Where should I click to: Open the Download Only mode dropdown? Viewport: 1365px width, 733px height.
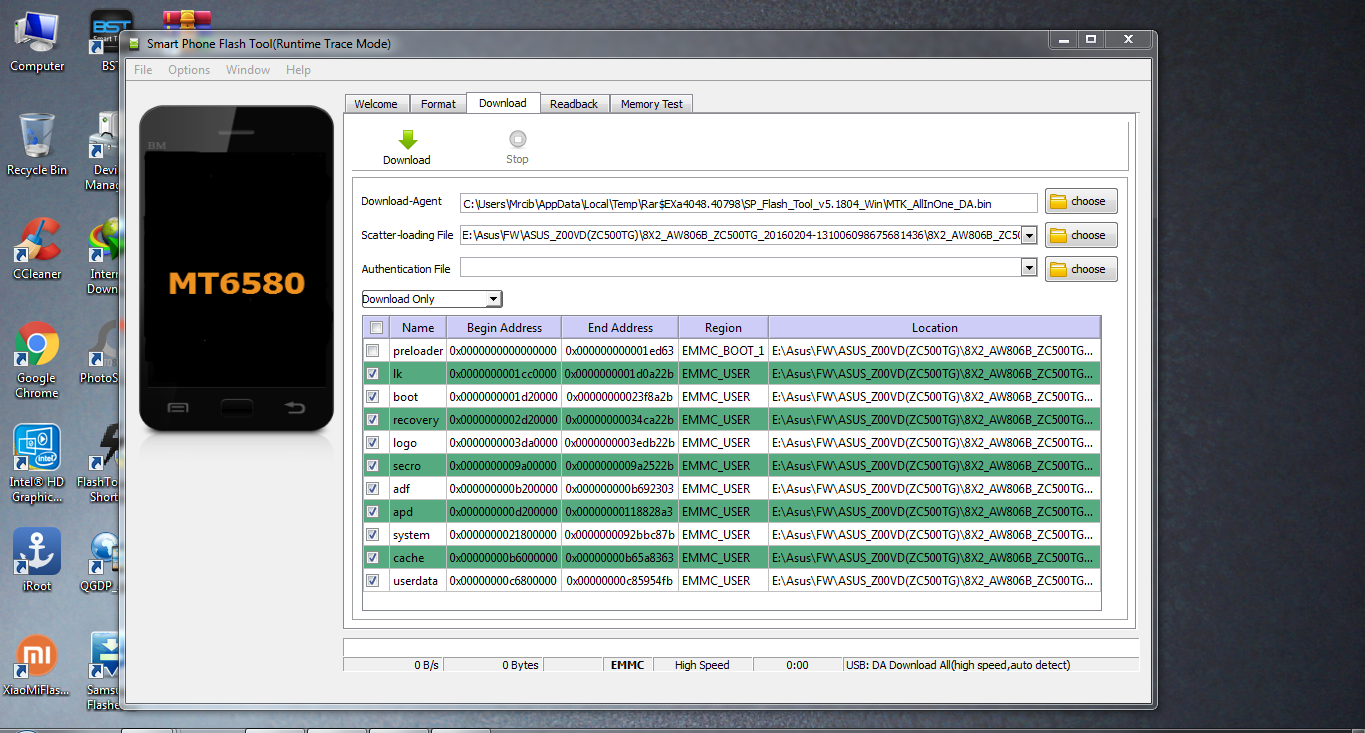(x=432, y=299)
